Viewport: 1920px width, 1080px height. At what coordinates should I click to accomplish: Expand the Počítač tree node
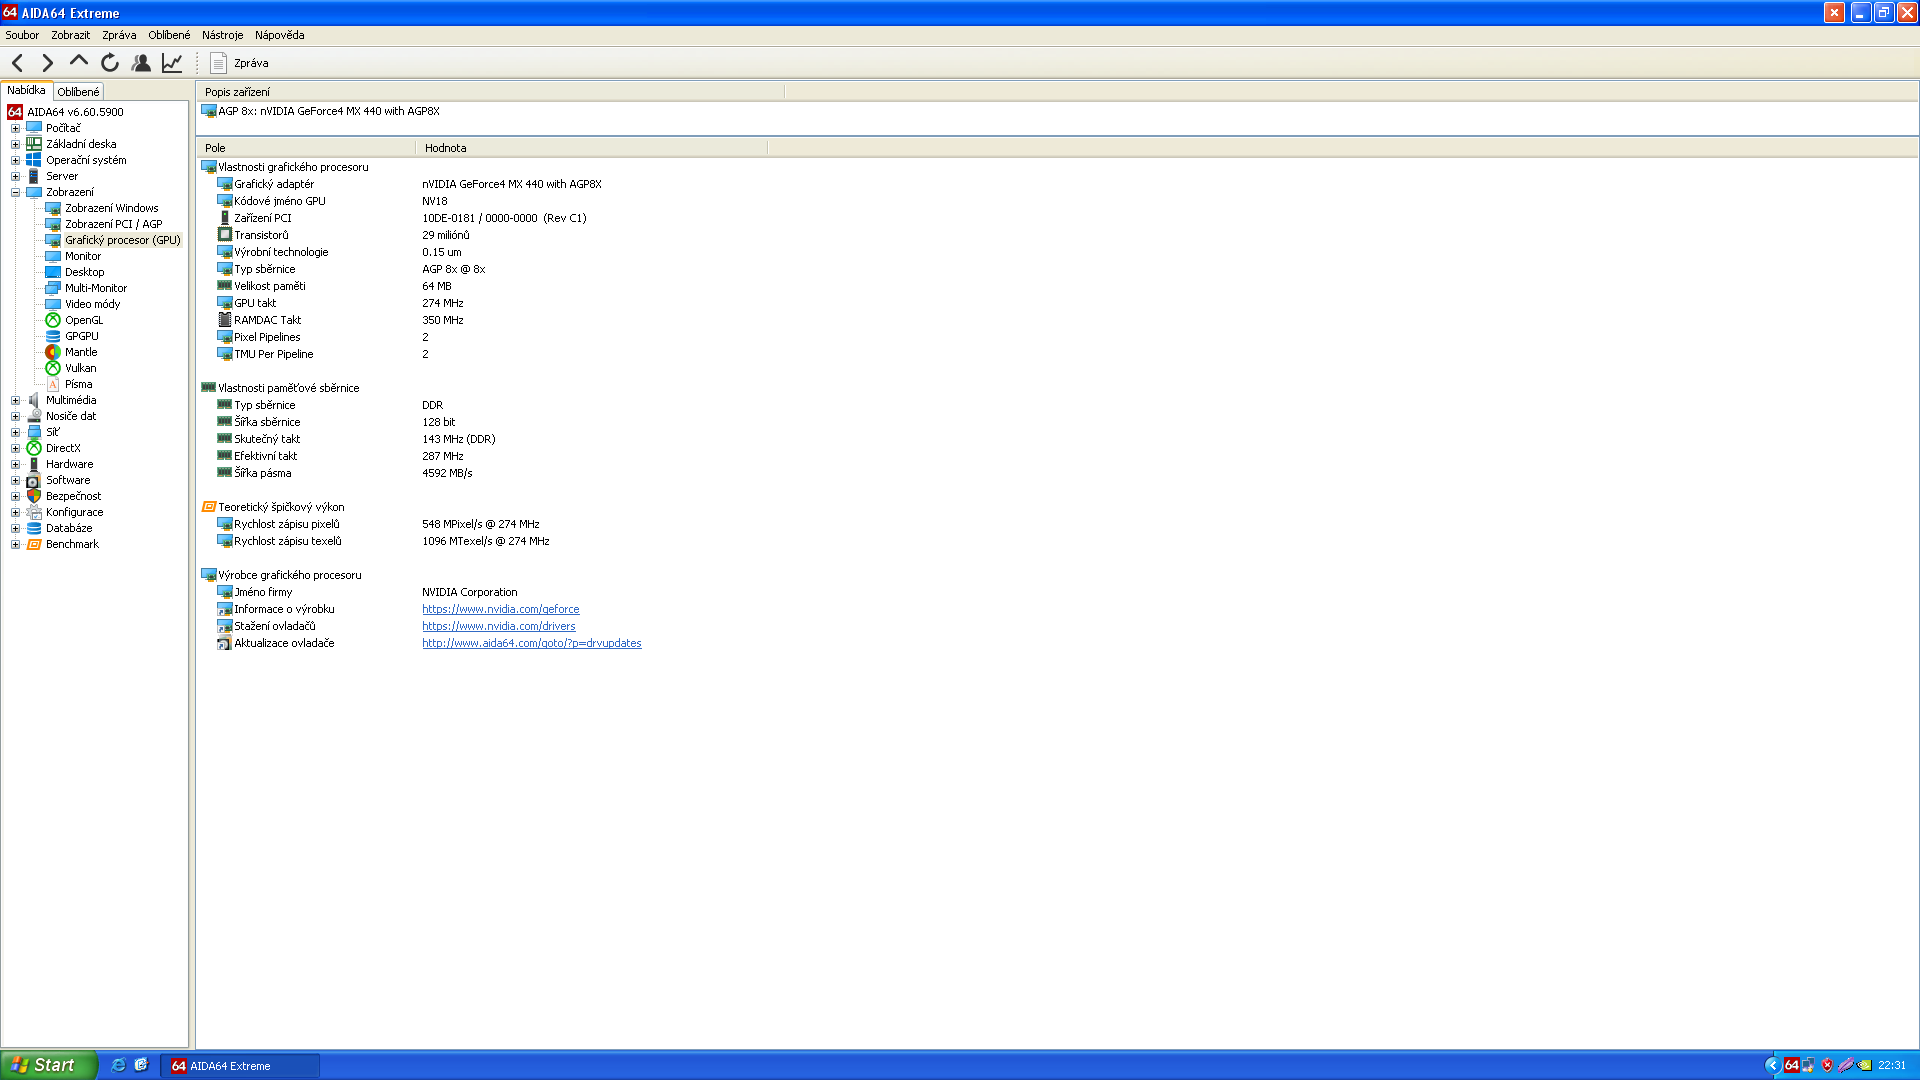[15, 128]
